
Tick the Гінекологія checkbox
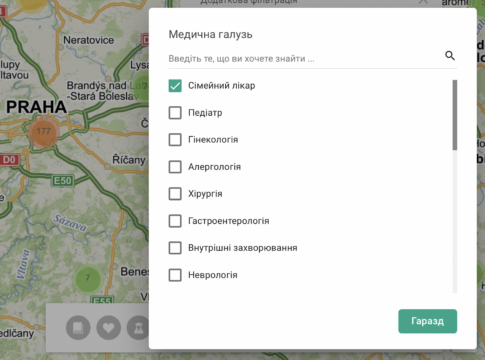click(175, 140)
